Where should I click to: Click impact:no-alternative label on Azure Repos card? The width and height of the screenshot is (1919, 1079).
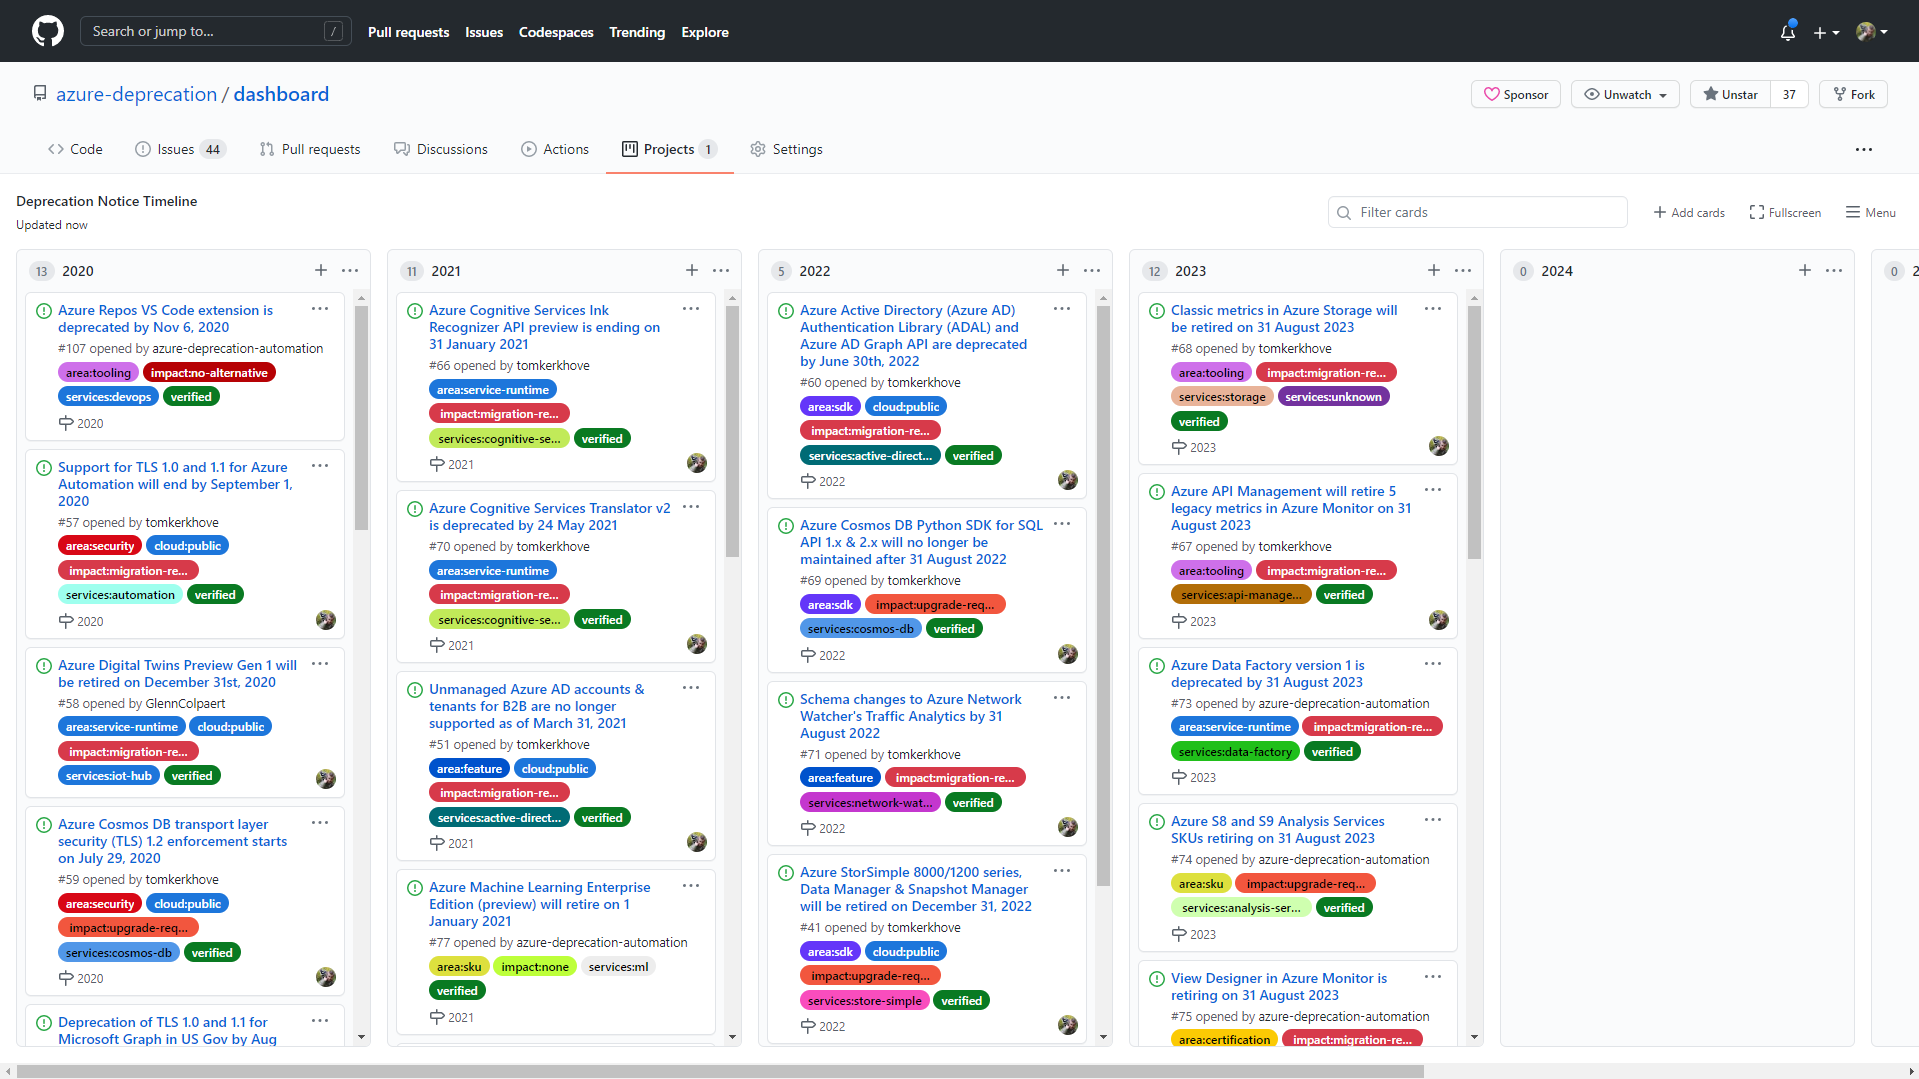click(x=209, y=372)
